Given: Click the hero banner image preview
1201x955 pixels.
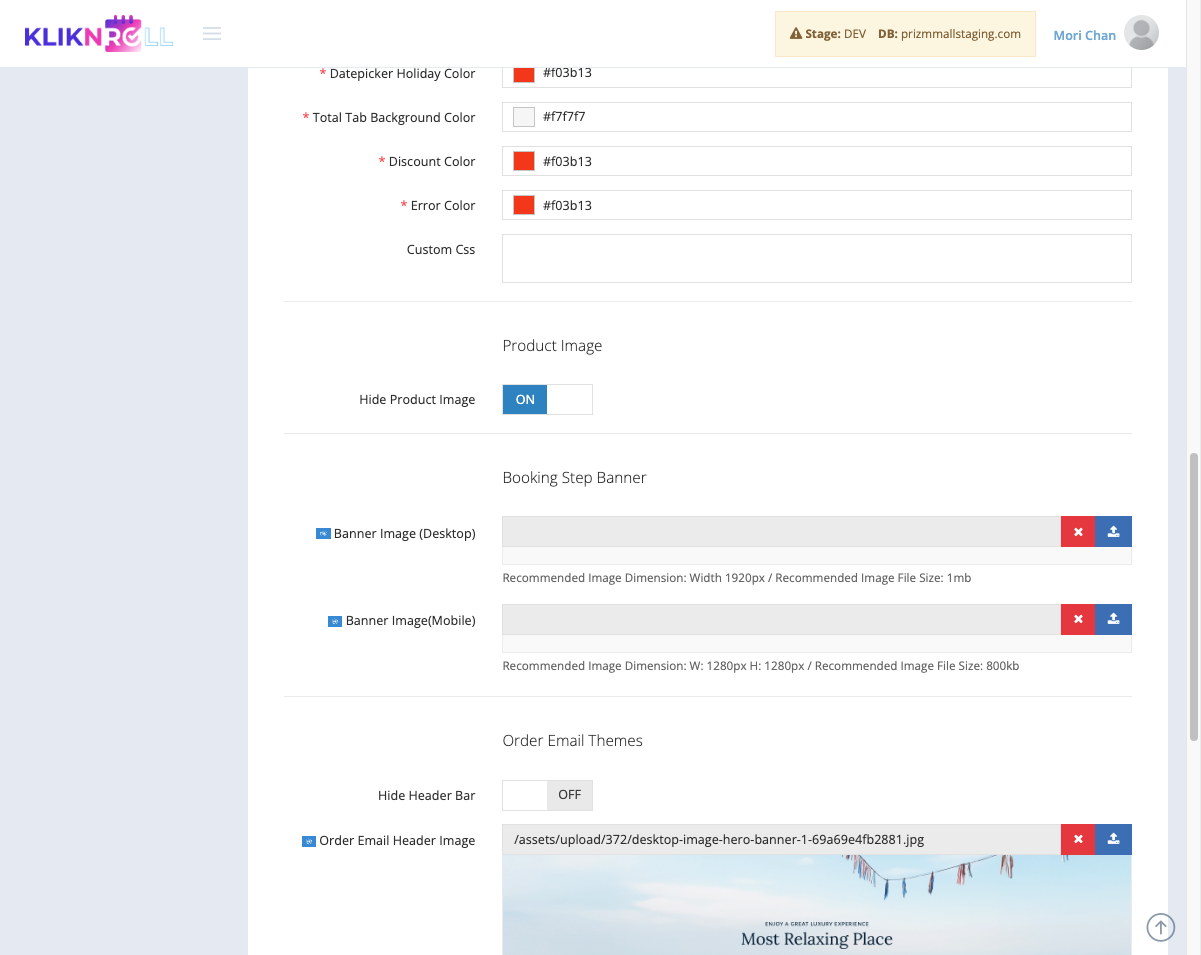Looking at the screenshot, I should pos(816,905).
